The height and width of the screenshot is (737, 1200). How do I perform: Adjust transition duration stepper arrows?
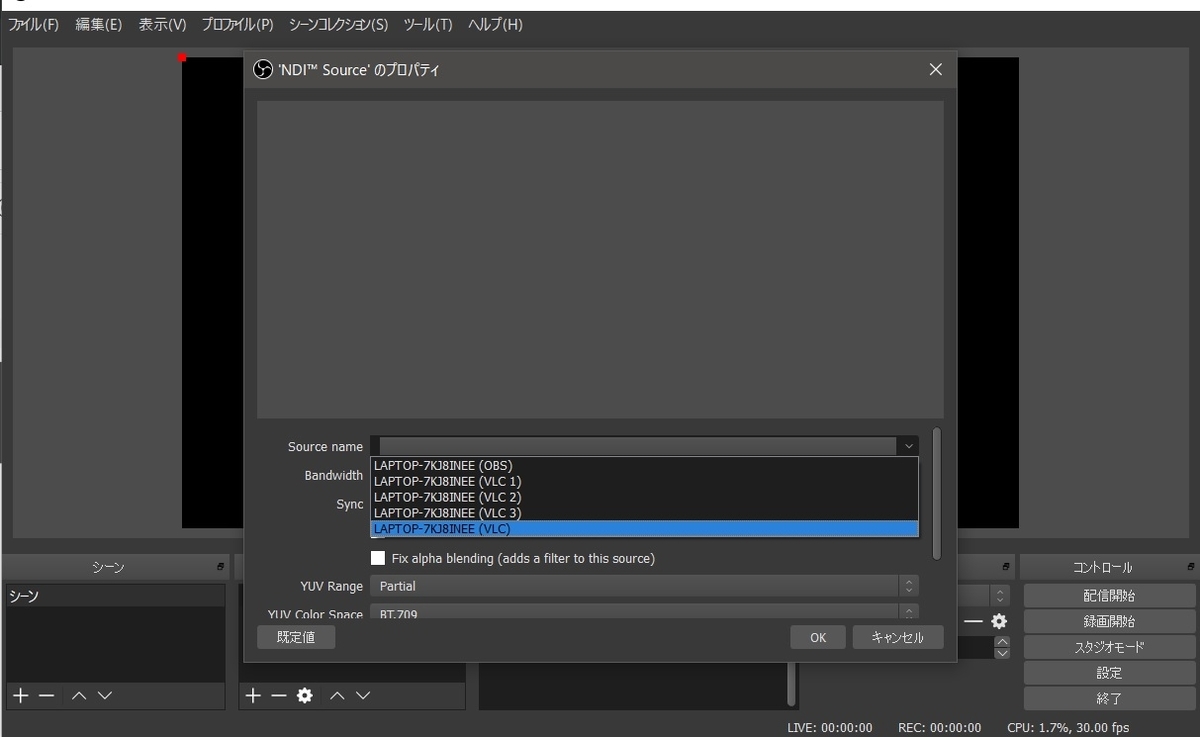pos(1002,647)
